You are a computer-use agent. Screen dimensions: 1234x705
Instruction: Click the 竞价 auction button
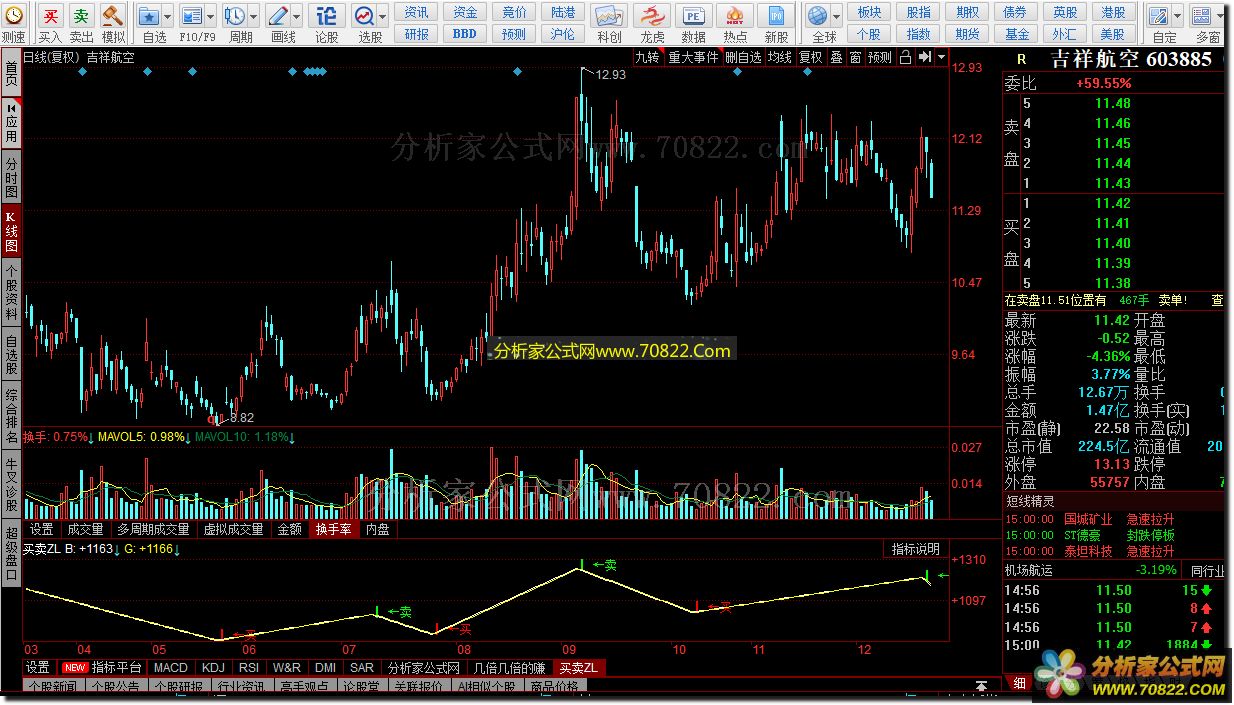[514, 12]
